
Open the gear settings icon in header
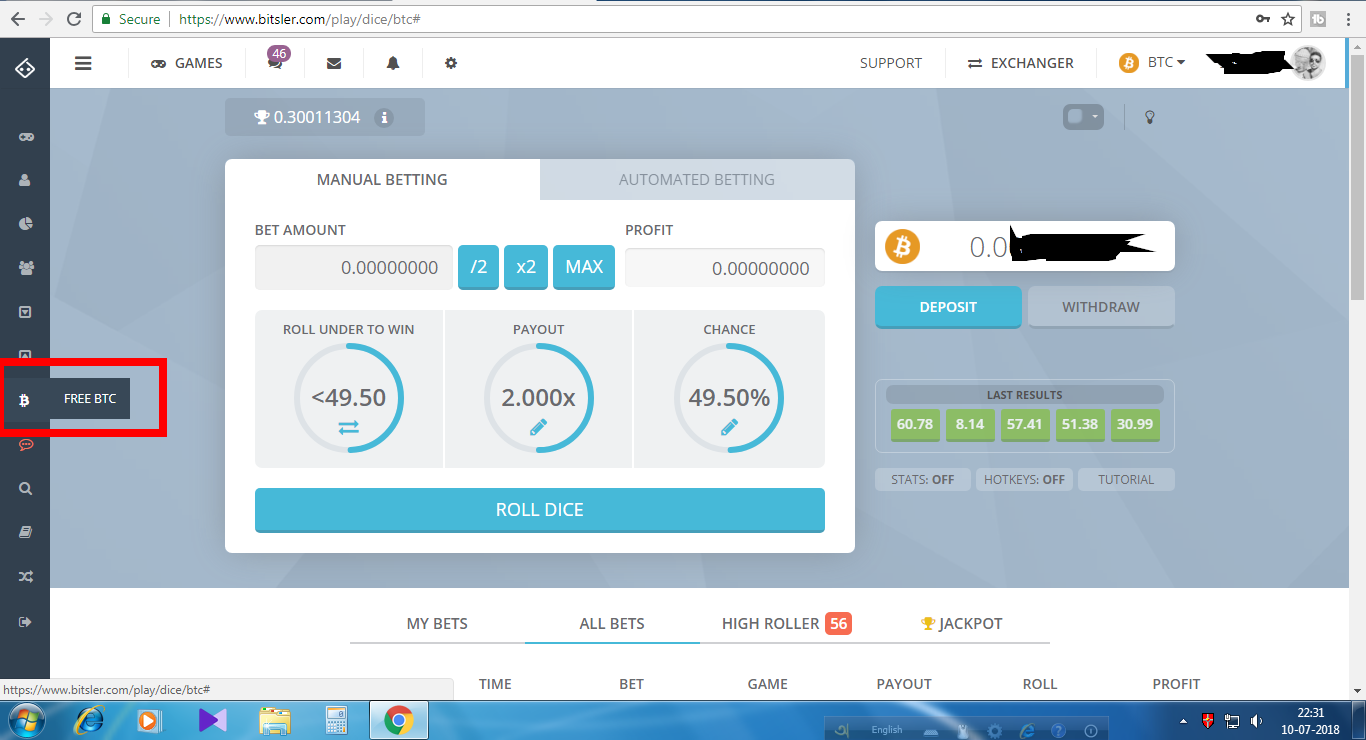point(451,63)
